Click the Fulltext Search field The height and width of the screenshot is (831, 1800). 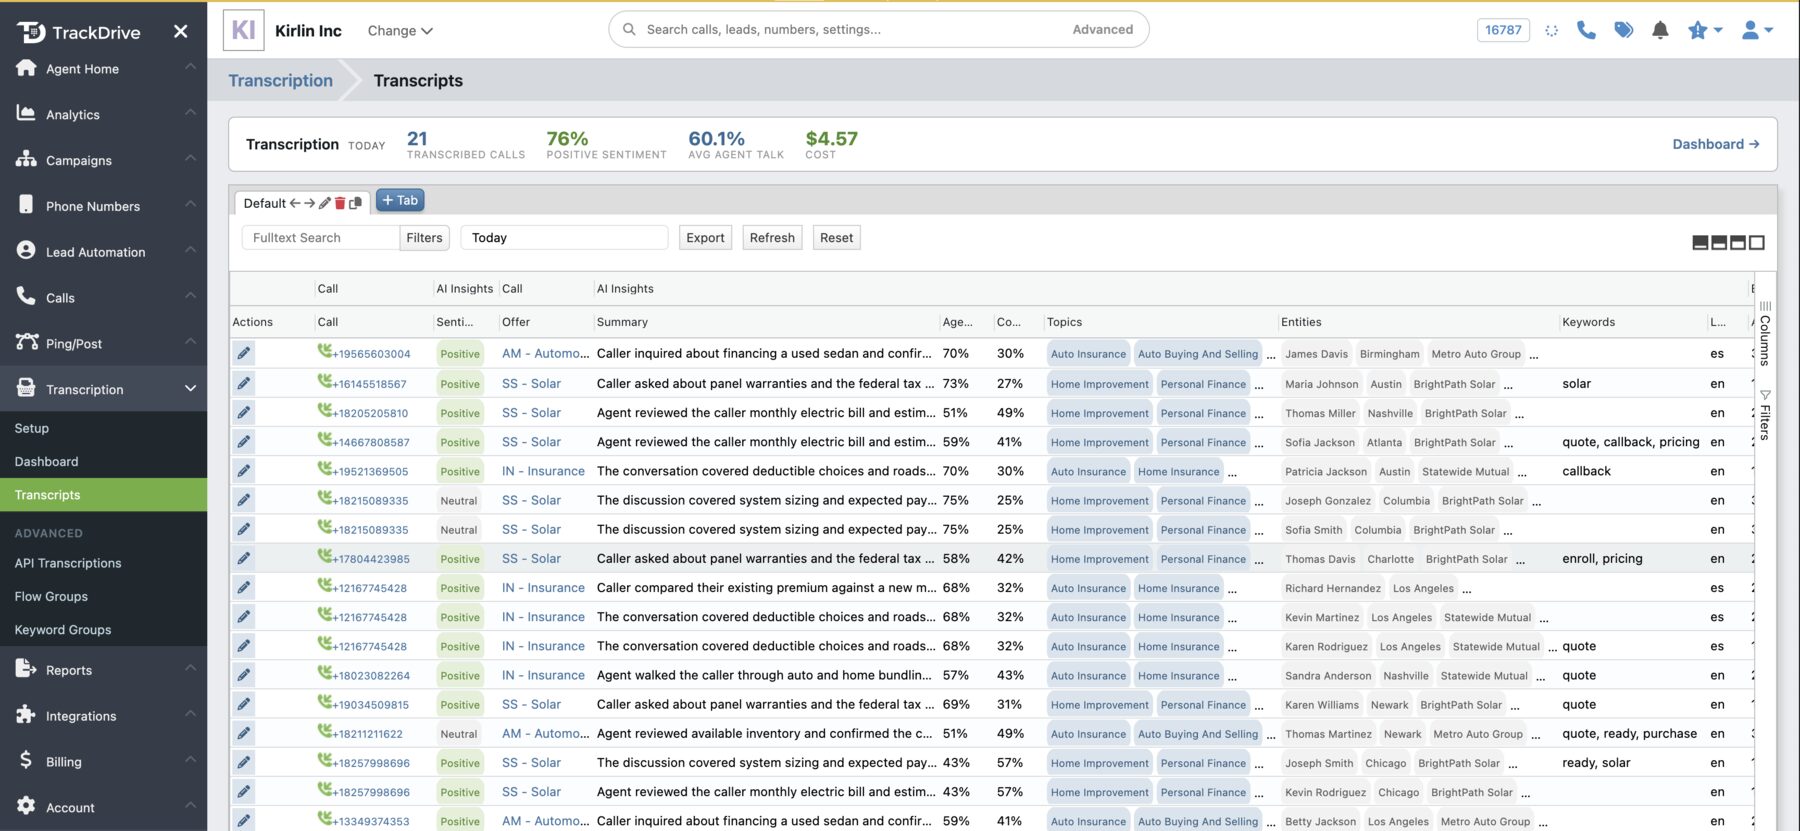[x=320, y=238]
